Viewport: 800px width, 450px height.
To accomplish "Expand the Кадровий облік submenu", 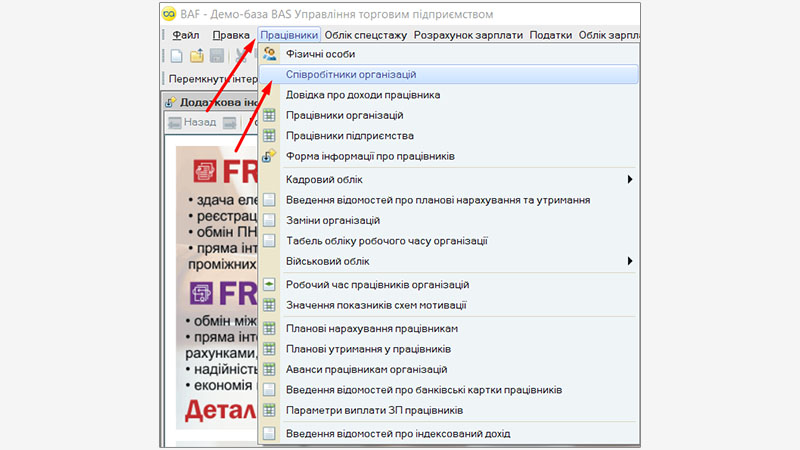I will 630,179.
